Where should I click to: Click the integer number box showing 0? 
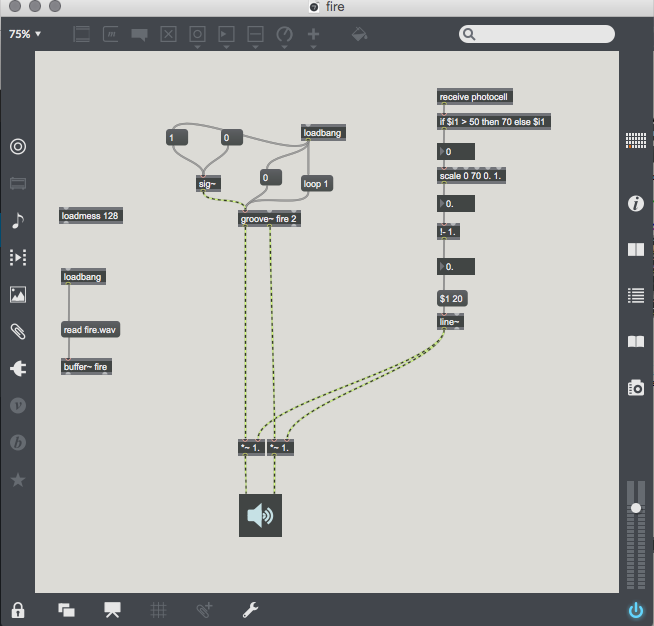tap(456, 152)
